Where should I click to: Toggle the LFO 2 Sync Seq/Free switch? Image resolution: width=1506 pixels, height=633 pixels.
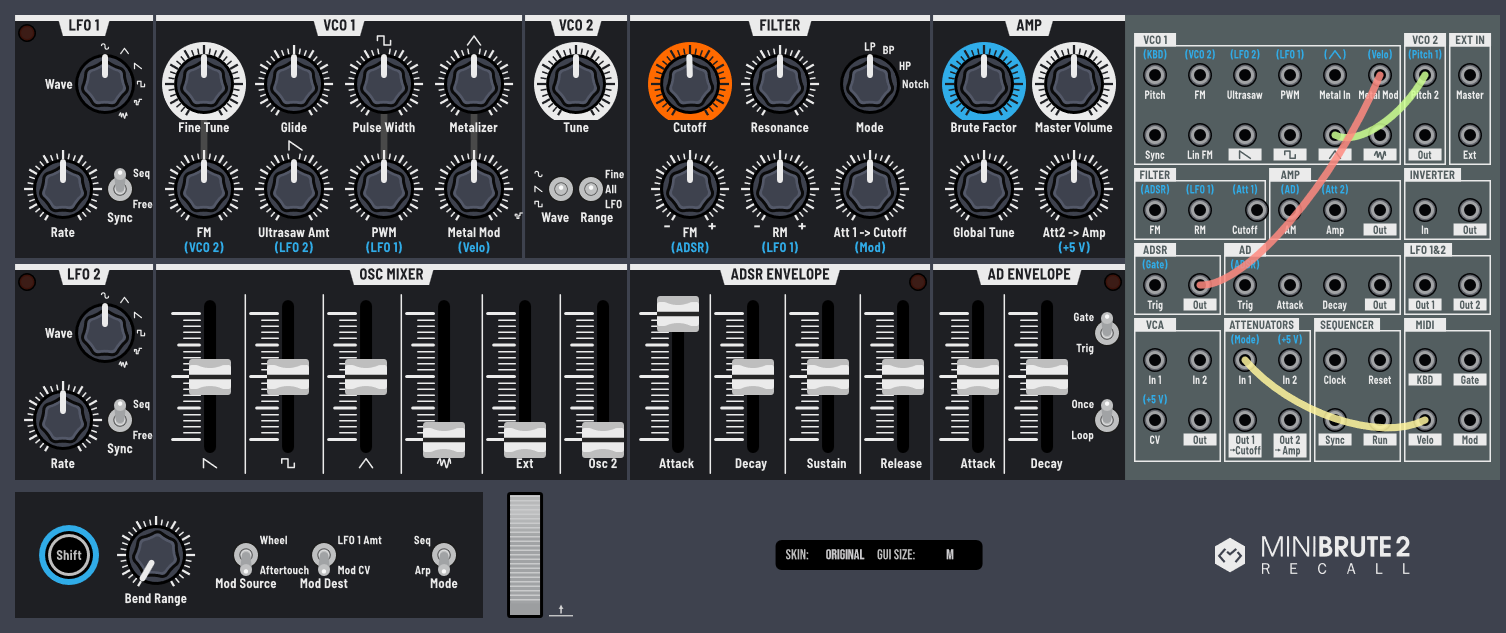(x=120, y=417)
